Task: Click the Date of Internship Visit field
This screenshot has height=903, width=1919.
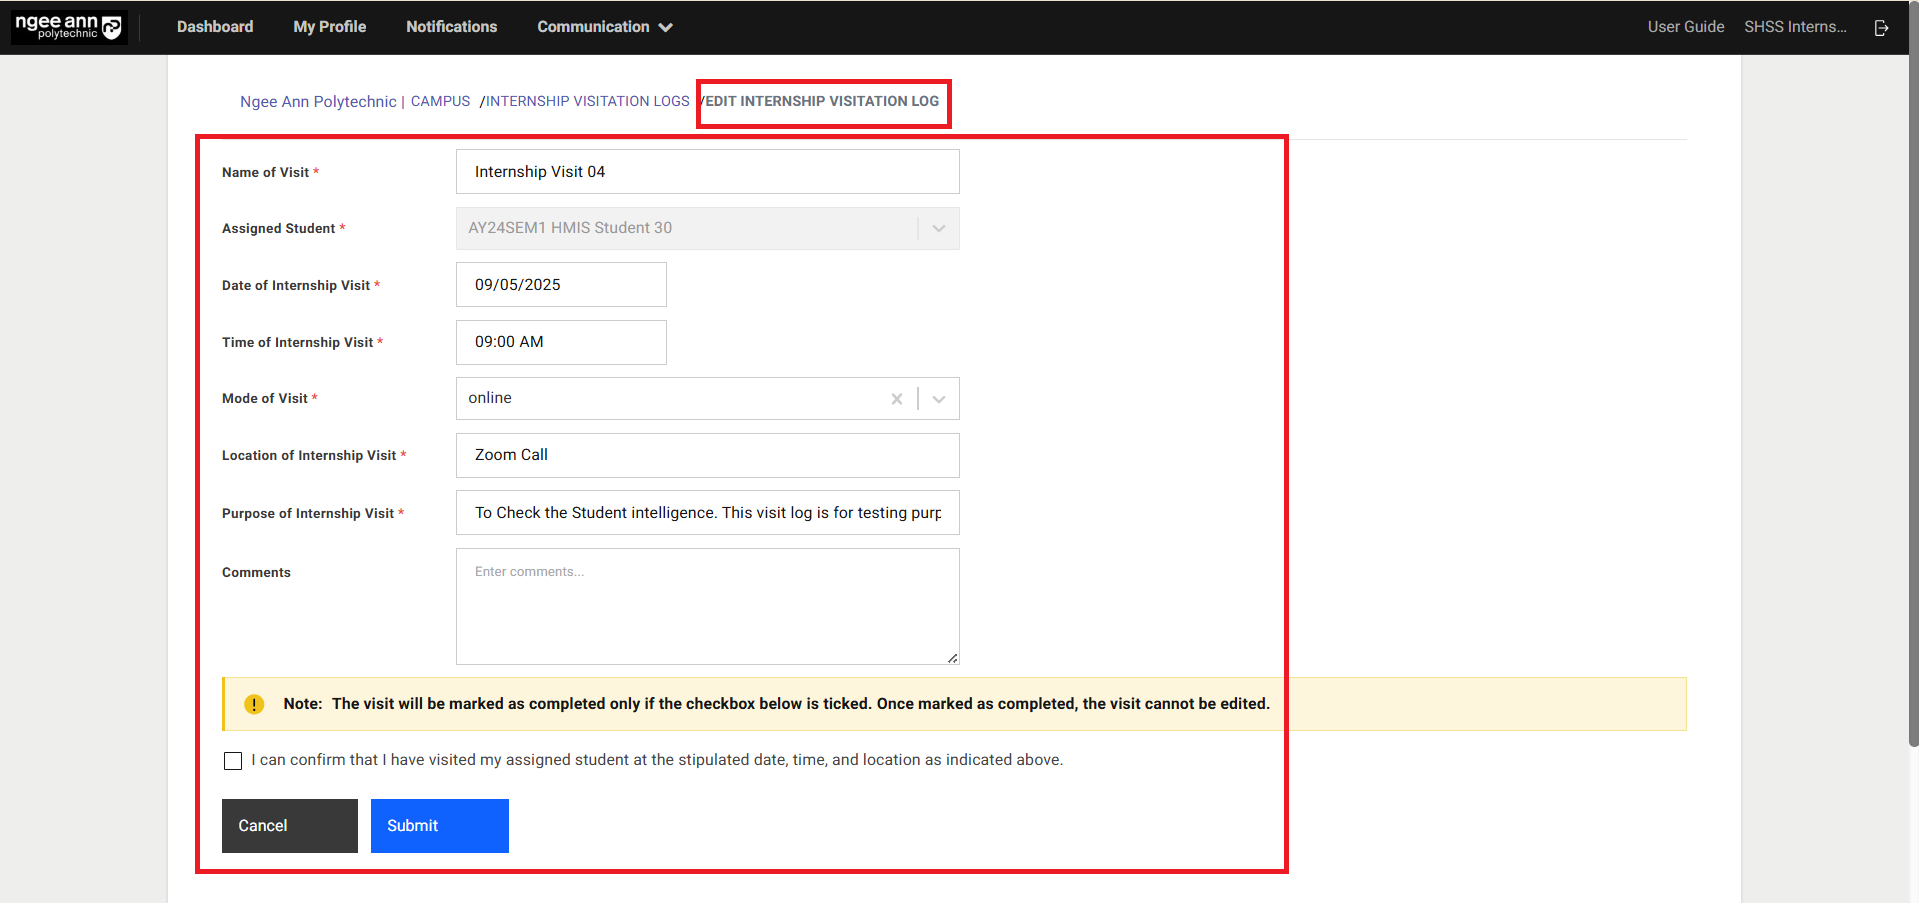Action: coord(560,284)
